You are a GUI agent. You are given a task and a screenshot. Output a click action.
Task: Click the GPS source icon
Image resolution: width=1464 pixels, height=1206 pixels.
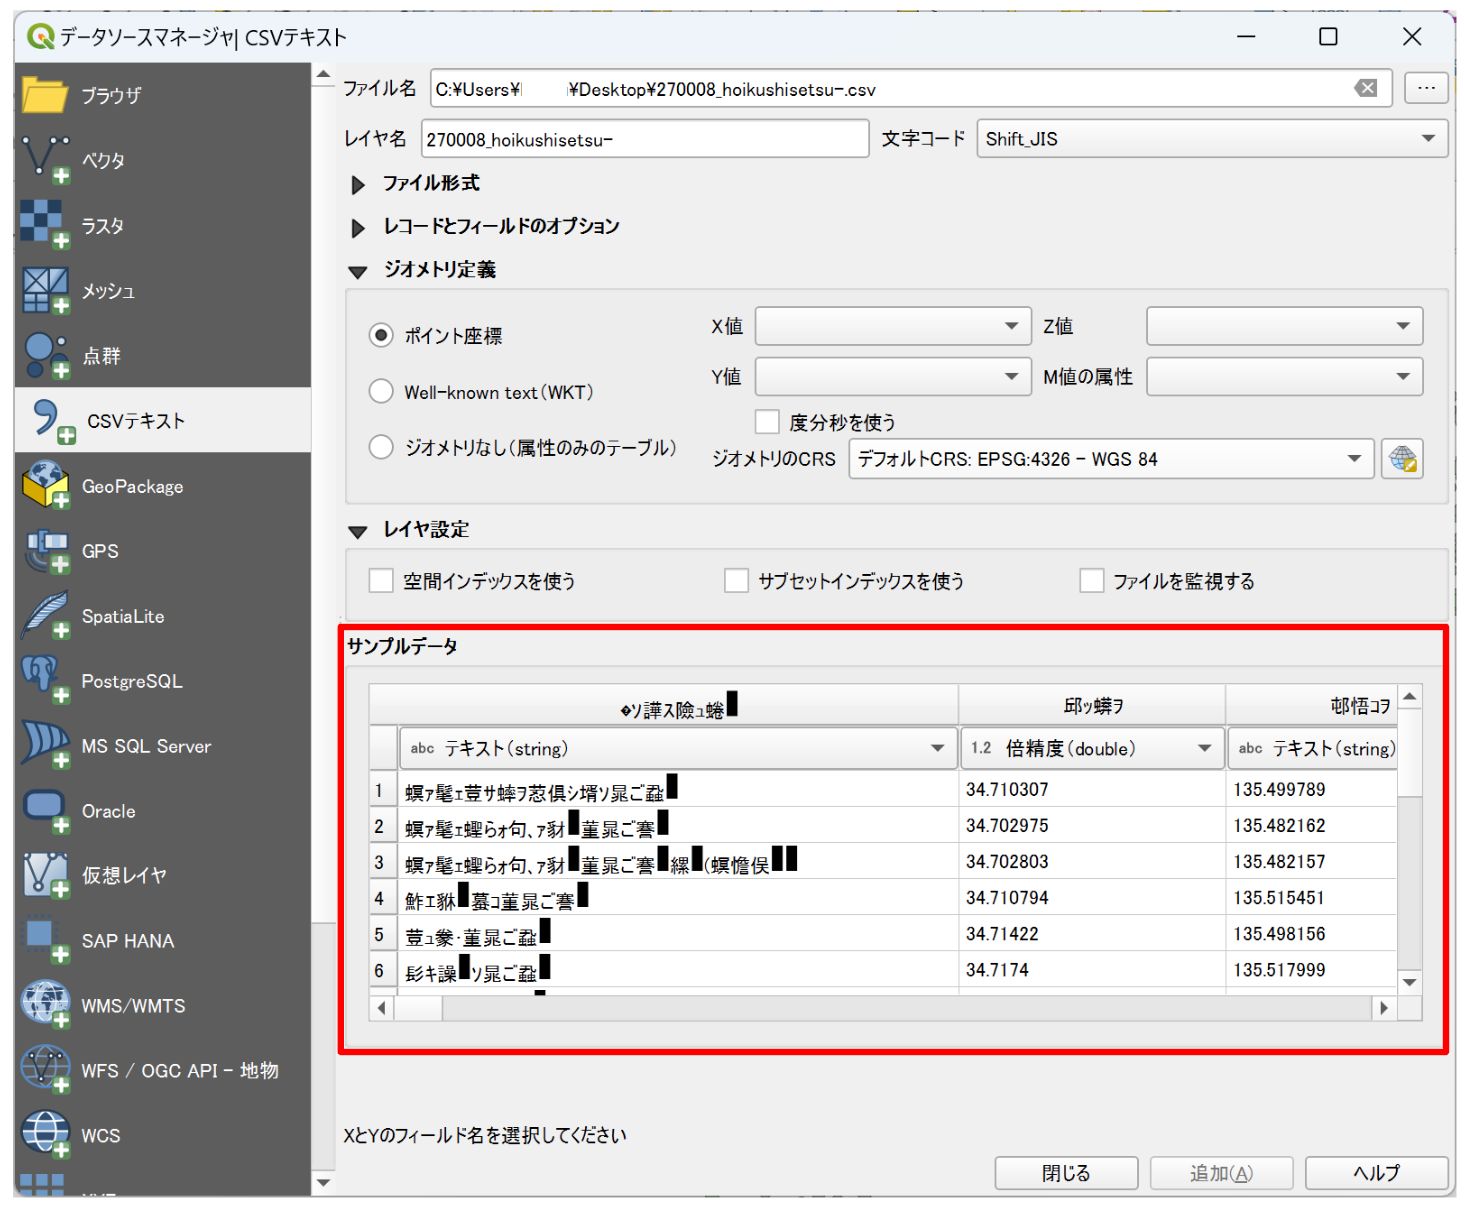[x=45, y=551]
